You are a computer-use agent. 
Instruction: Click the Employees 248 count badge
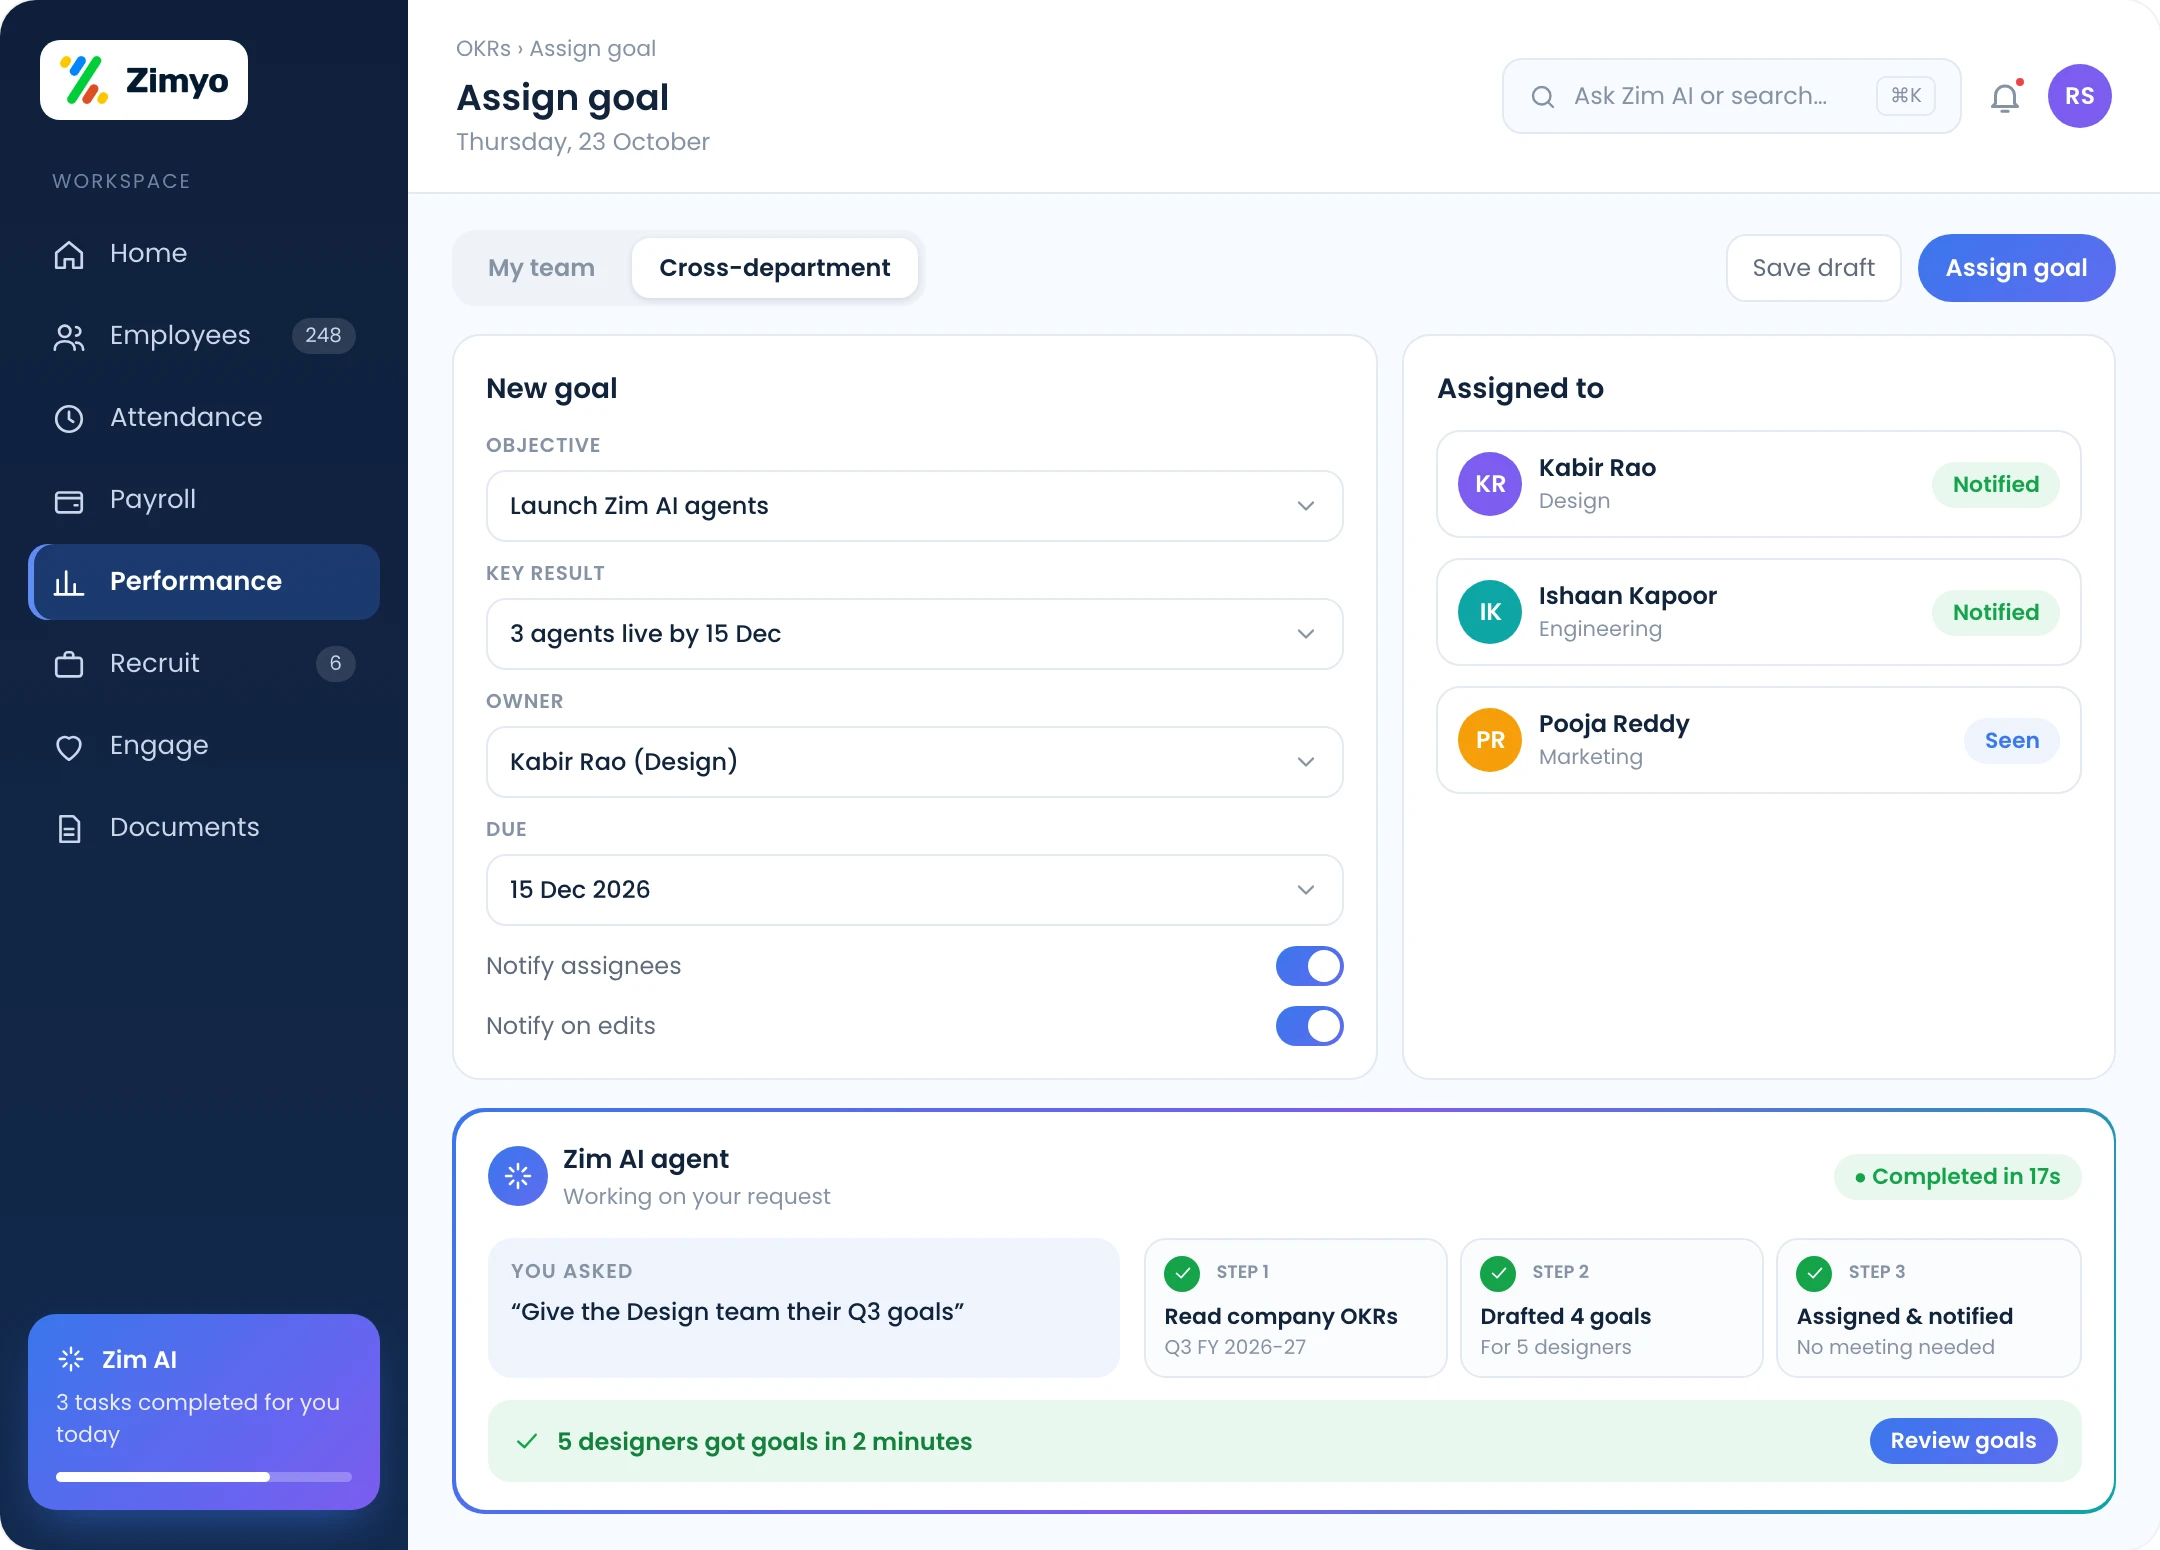coord(323,336)
